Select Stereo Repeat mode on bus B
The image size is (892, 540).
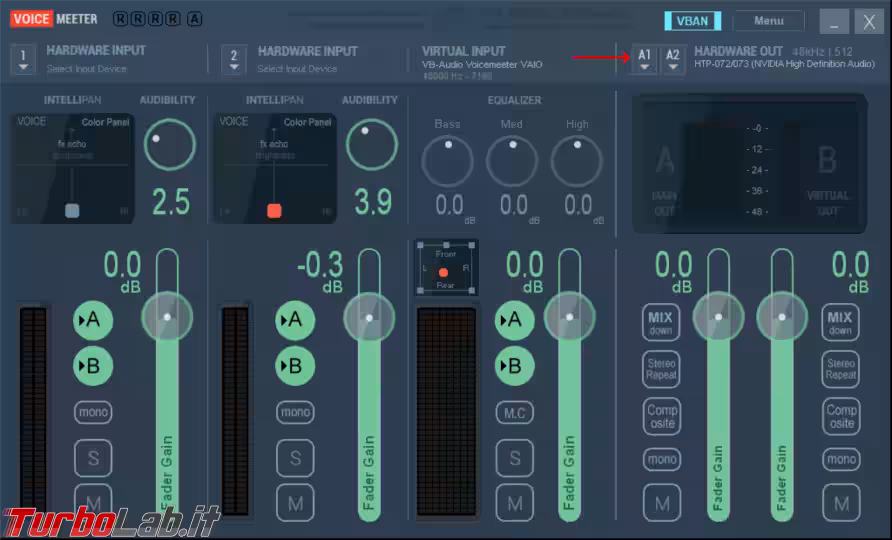[x=841, y=369]
